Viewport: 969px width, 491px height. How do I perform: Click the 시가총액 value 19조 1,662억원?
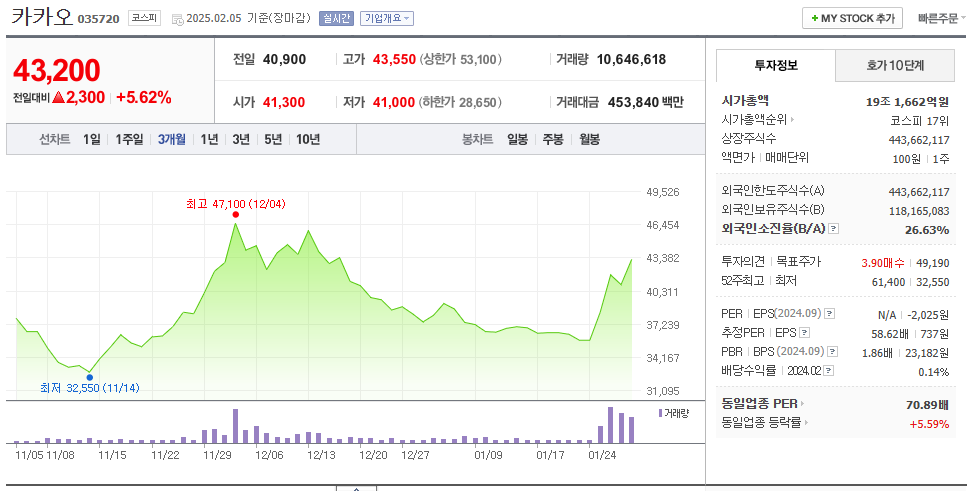907,102
